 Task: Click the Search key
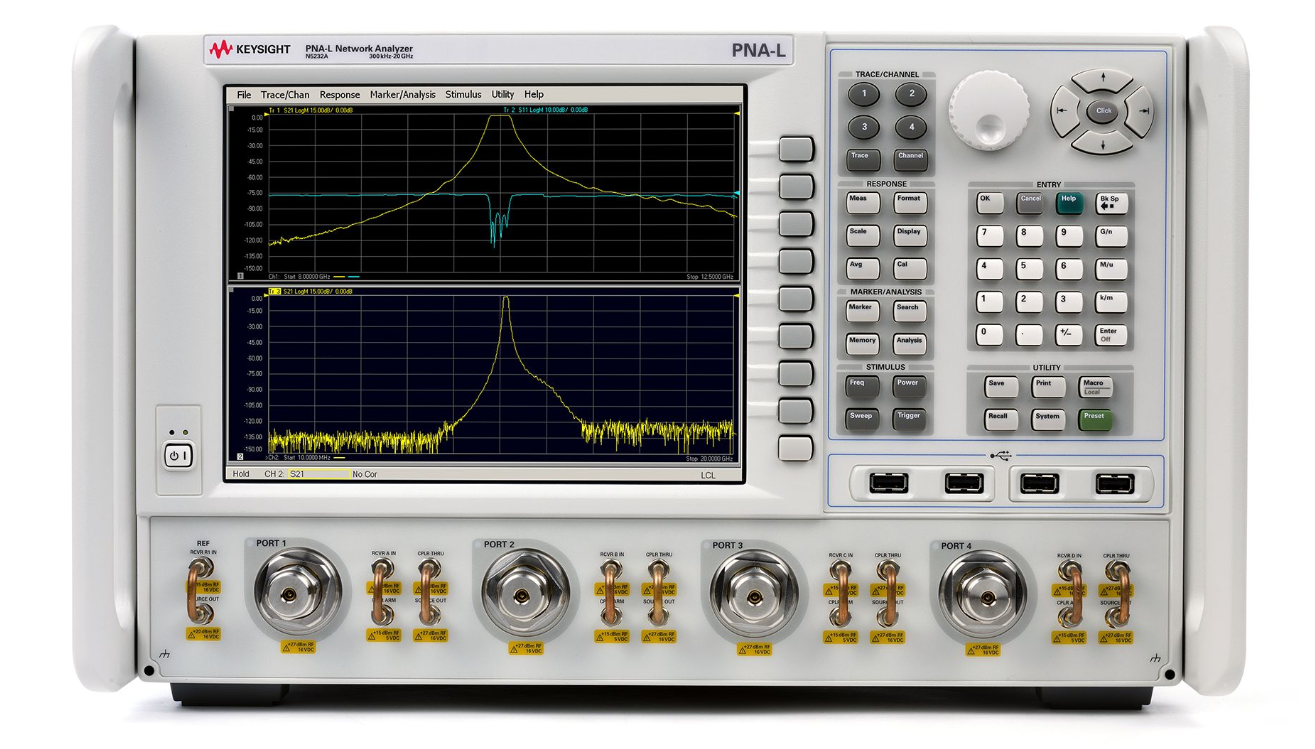(x=910, y=311)
